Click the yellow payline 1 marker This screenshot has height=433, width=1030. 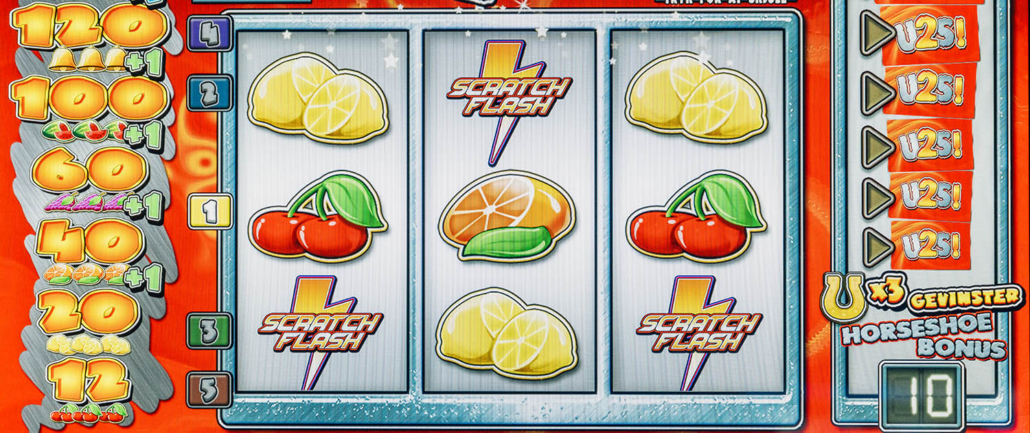(x=210, y=211)
